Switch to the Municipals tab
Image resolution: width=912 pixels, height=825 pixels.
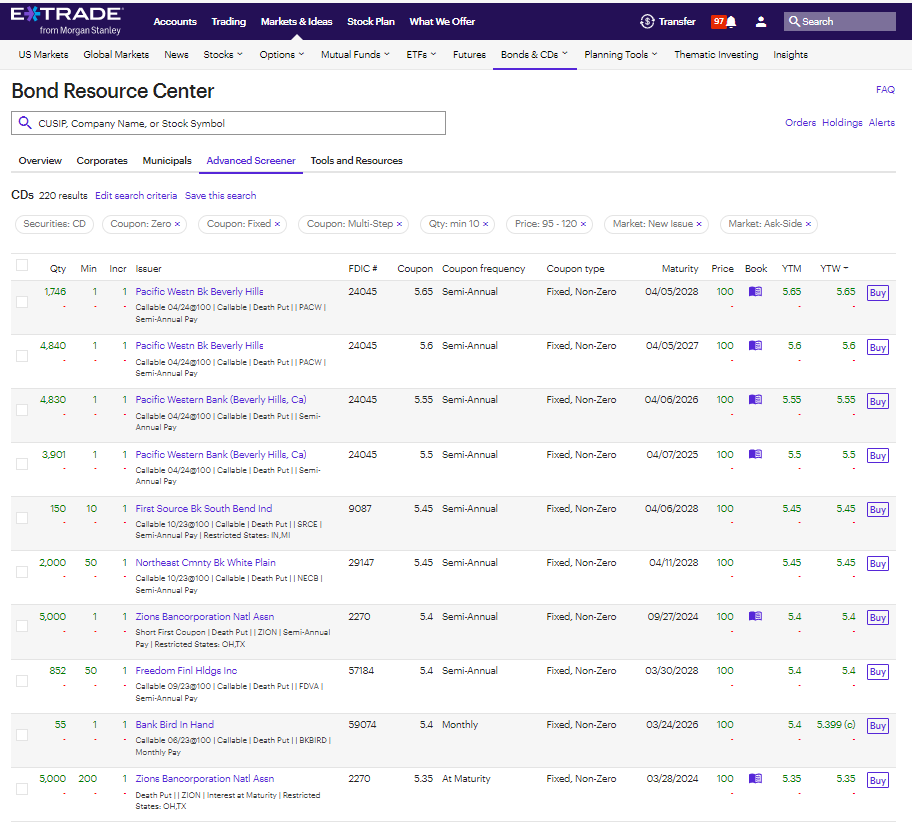167,161
